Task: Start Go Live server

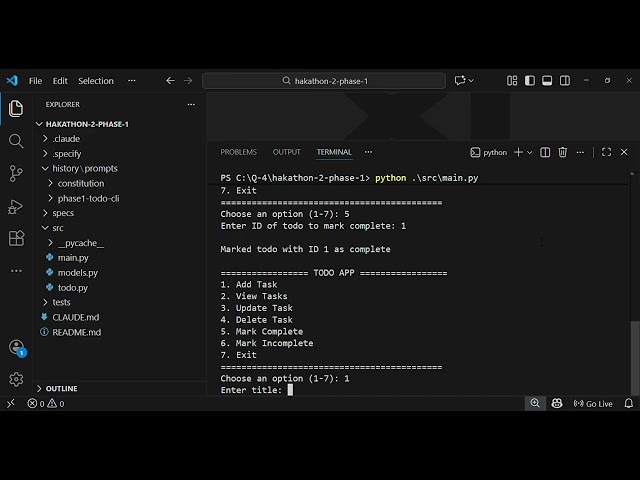Action: pos(593,404)
